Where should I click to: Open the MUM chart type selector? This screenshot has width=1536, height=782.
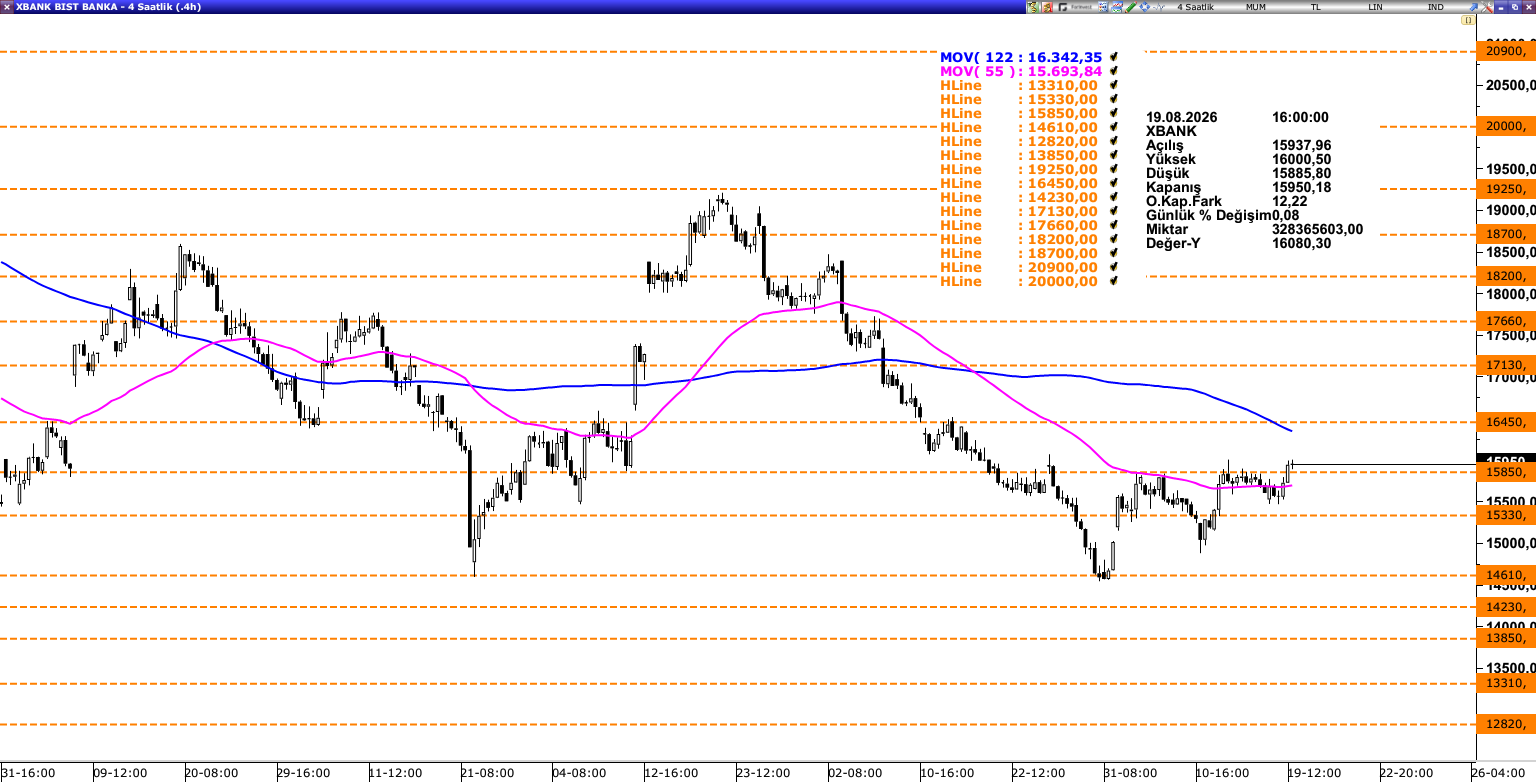pos(1255,7)
